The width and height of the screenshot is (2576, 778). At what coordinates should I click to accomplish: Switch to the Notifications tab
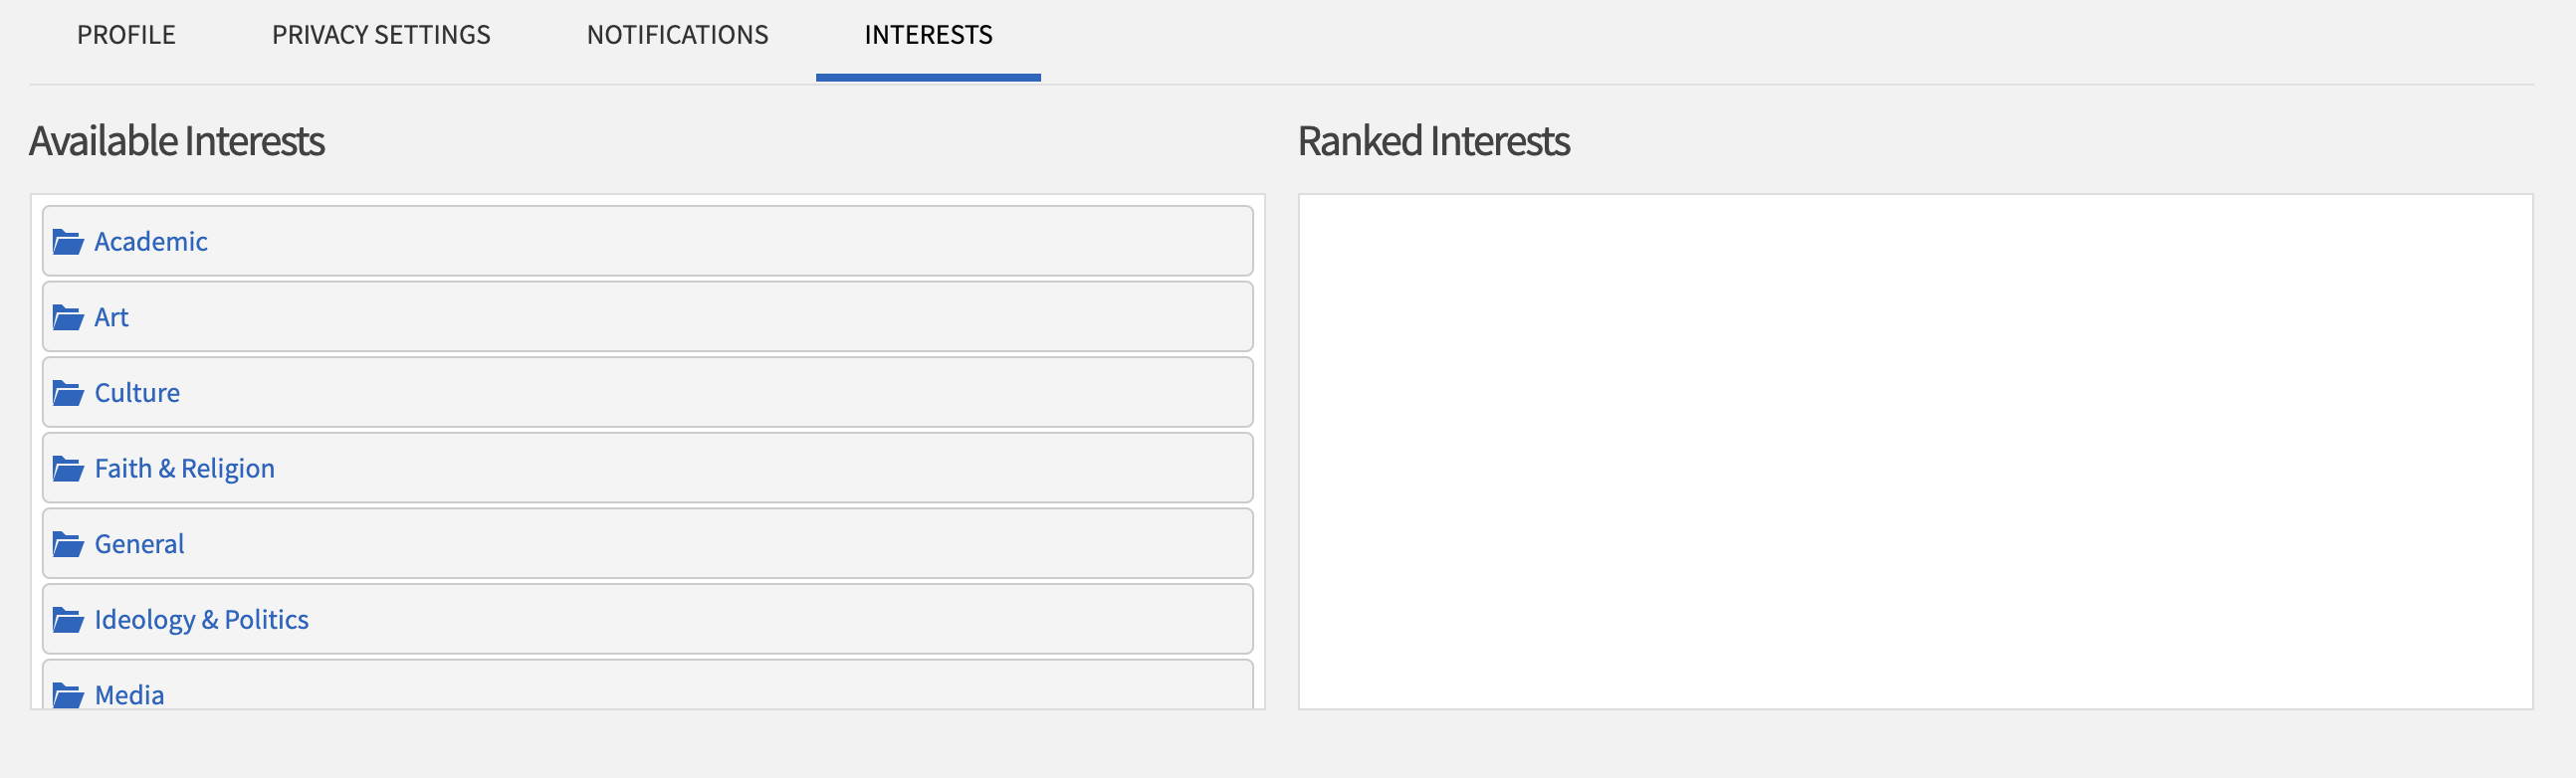point(678,35)
